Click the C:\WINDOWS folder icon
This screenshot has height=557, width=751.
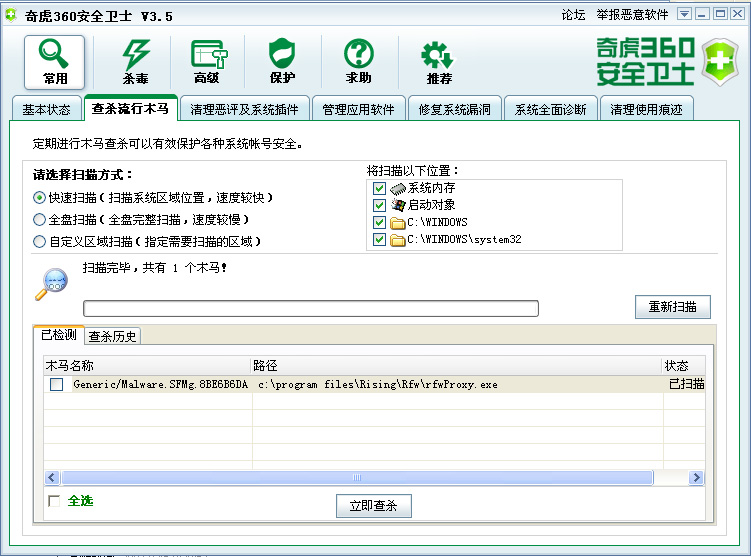398,223
